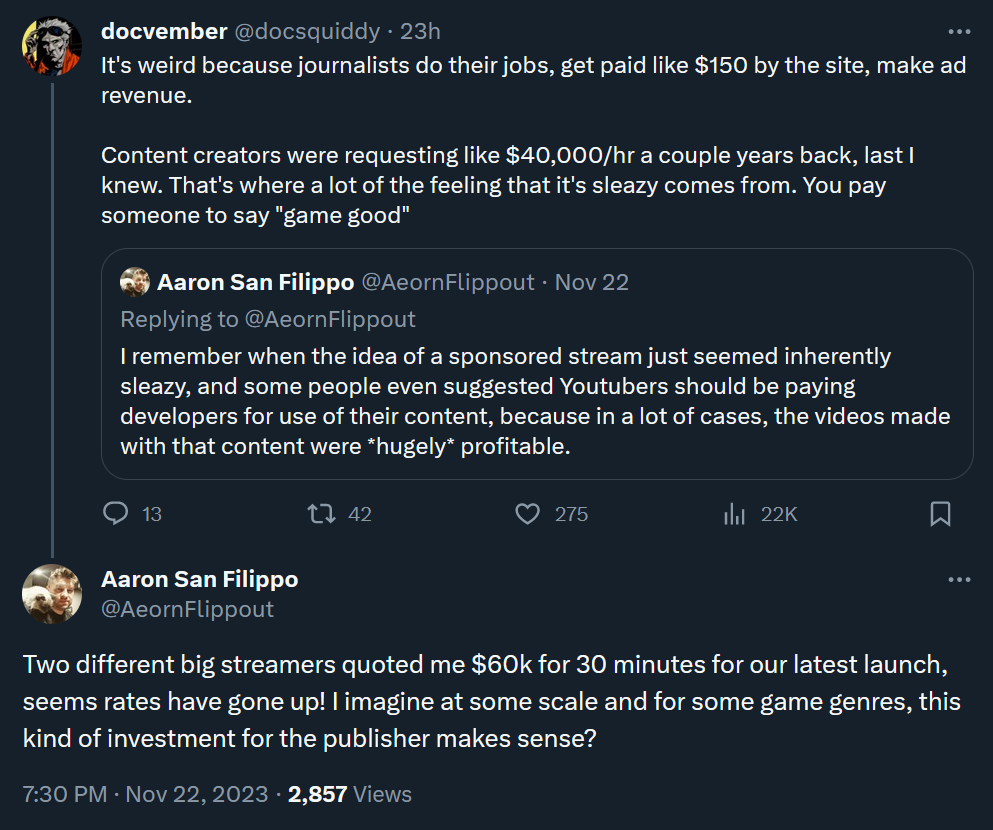Open the 23h timestamp link

click(x=420, y=31)
